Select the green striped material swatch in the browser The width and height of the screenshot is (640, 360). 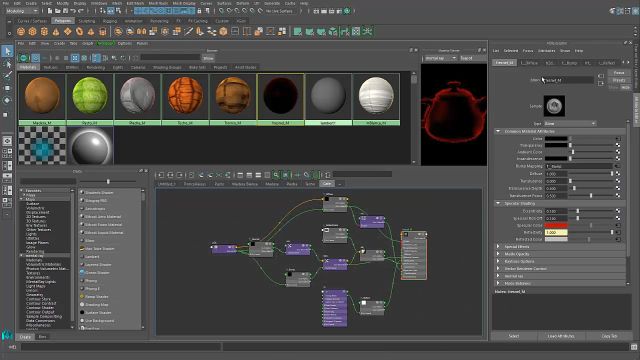tap(90, 99)
